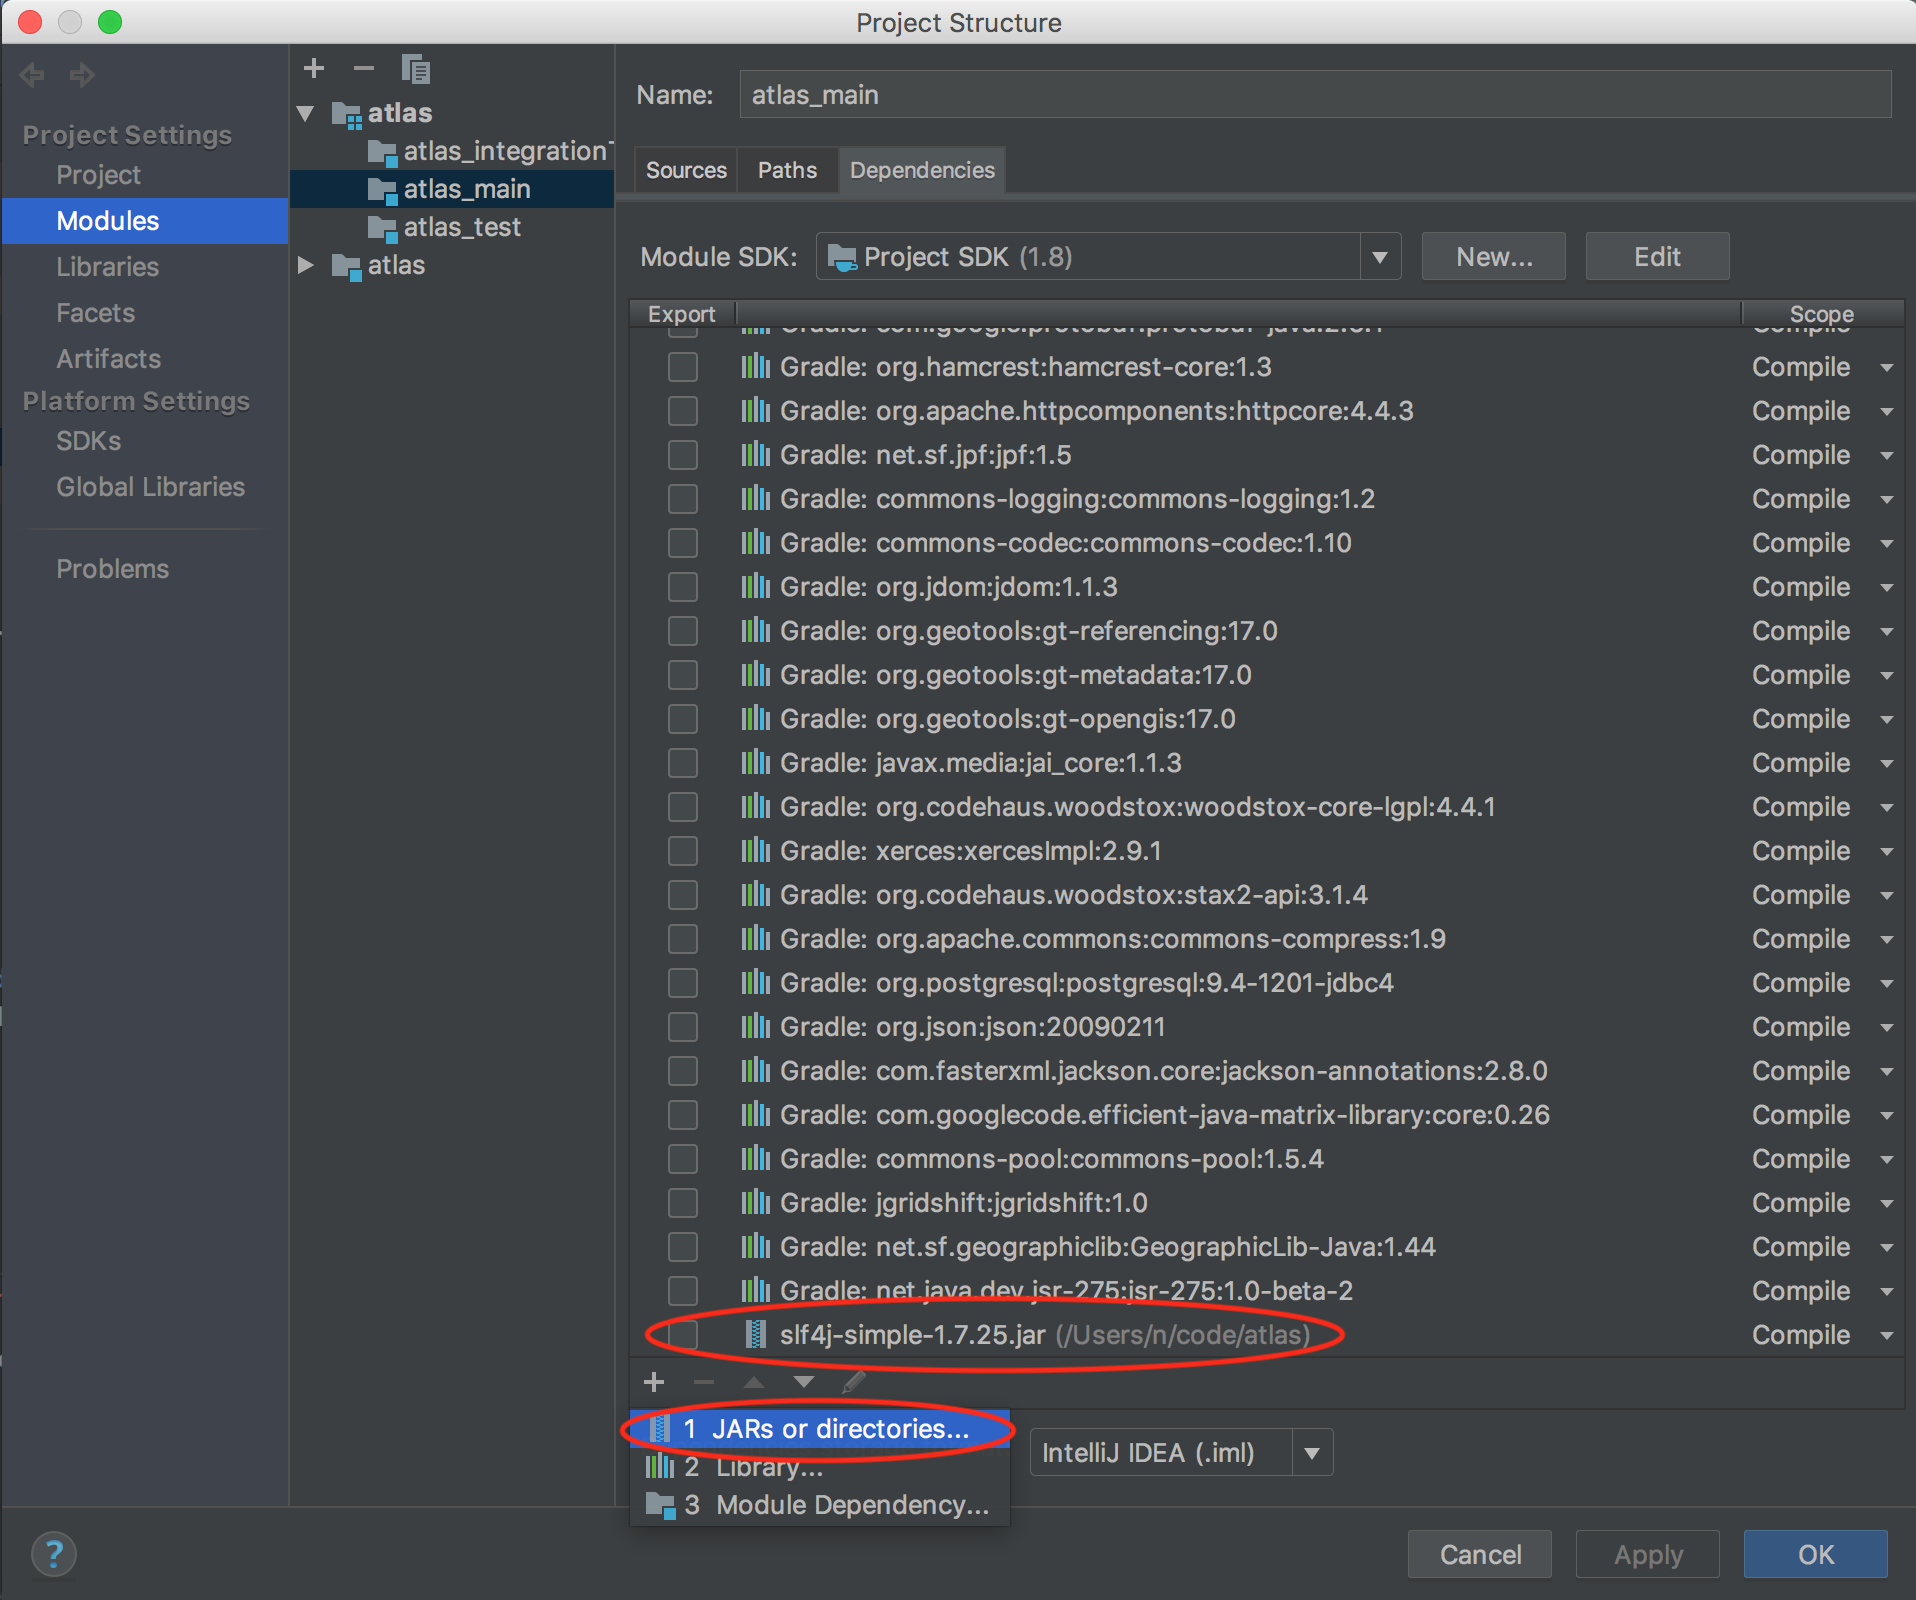Open scope dropdown for jai_core:1.1.3

(x=1886, y=764)
